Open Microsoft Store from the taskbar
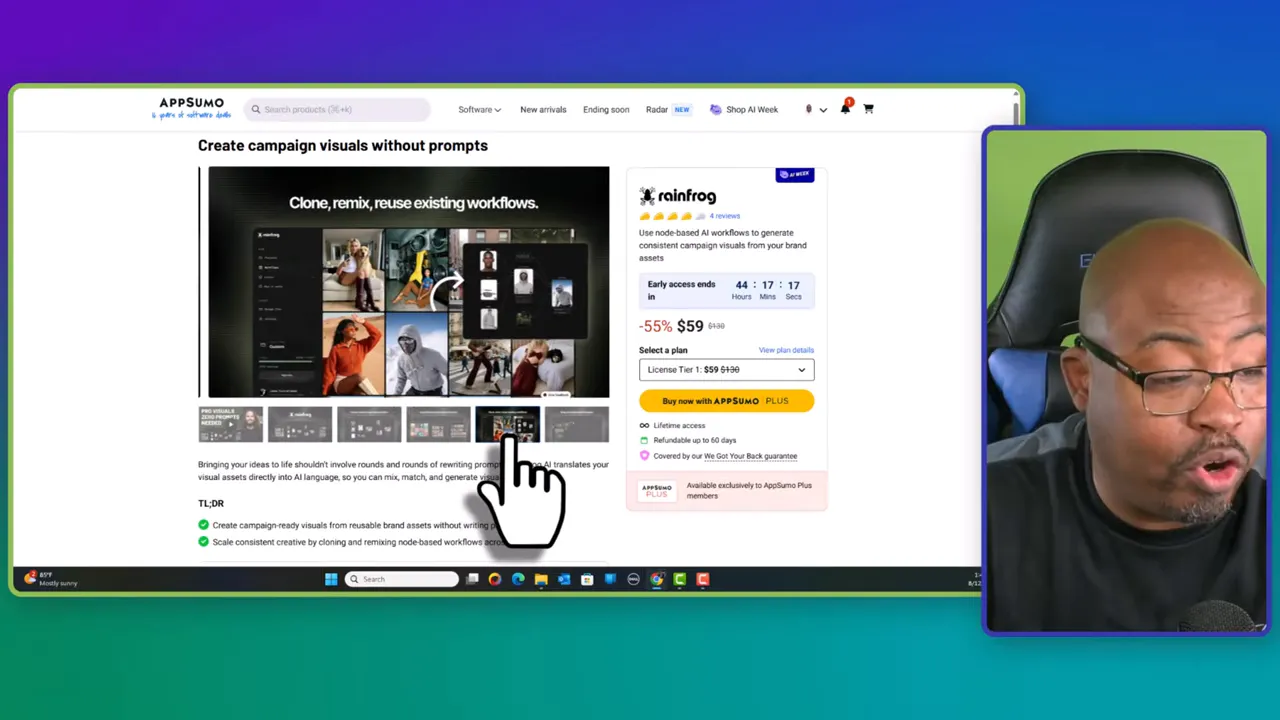This screenshot has height=720, width=1280. (x=587, y=579)
